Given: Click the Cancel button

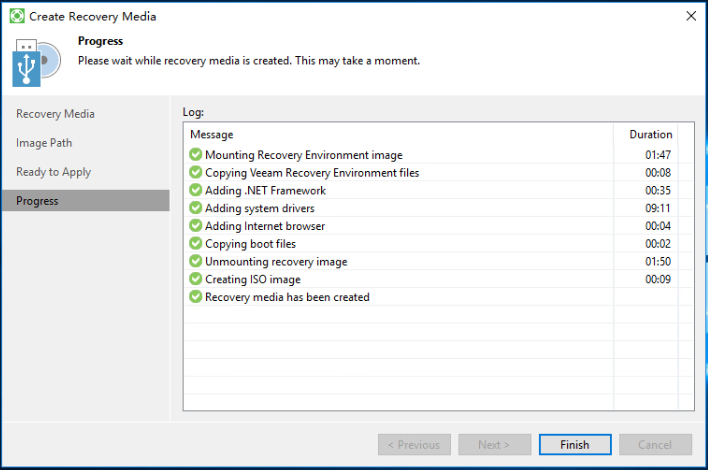Looking at the screenshot, I should (x=655, y=445).
